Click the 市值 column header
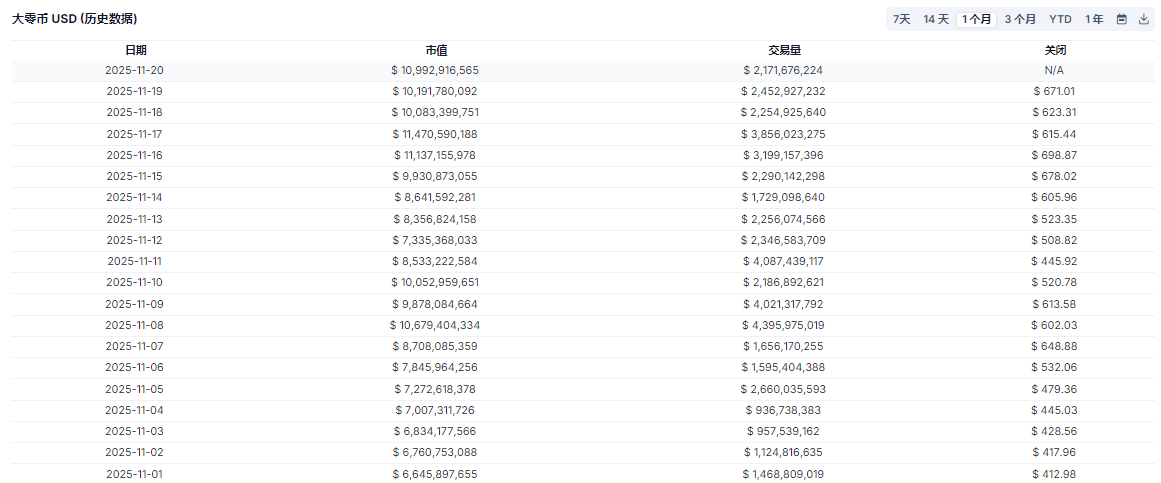1161x483 pixels. [x=435, y=50]
